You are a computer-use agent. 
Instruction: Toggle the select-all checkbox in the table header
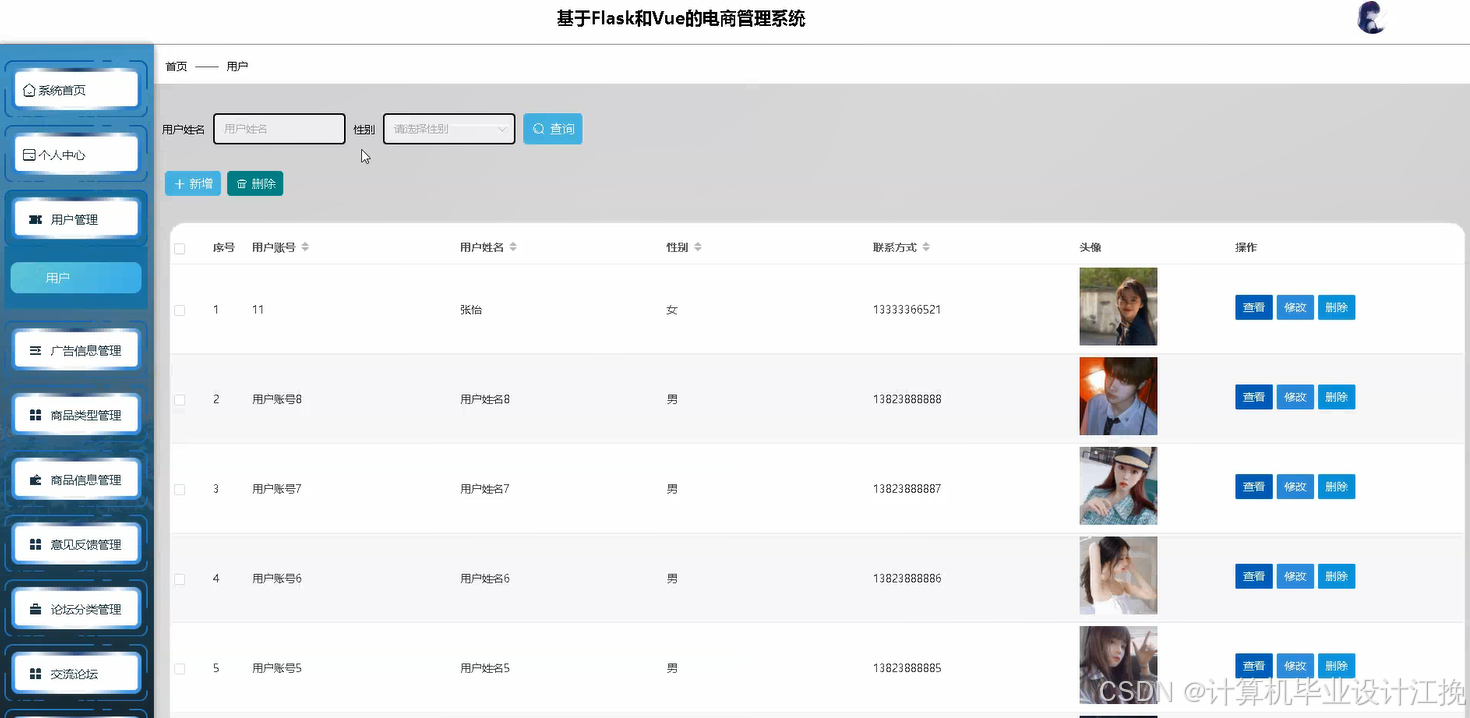(180, 248)
